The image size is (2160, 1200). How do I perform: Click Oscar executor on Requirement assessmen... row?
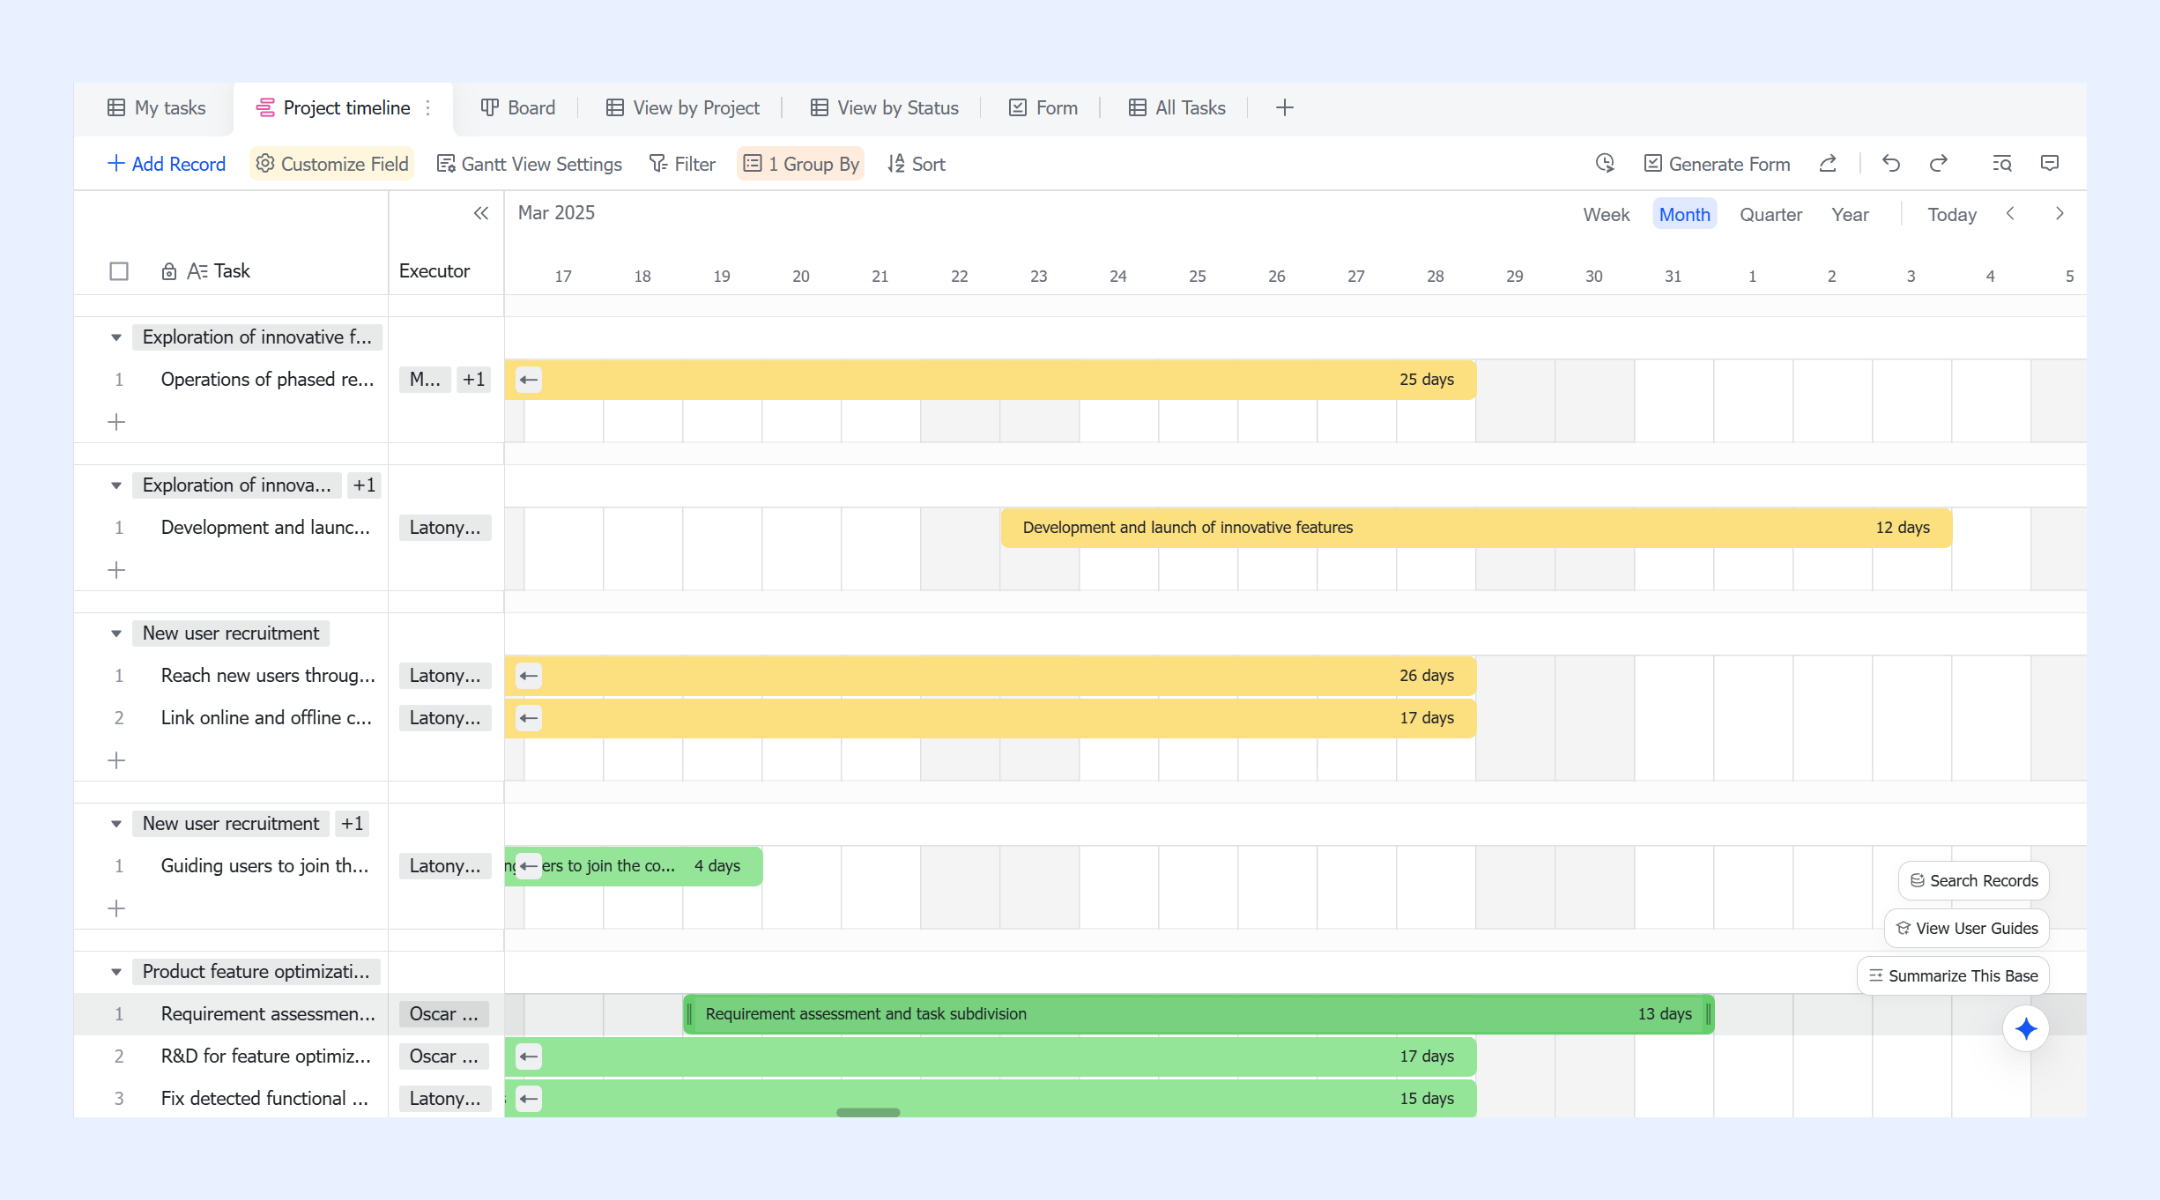point(444,1014)
